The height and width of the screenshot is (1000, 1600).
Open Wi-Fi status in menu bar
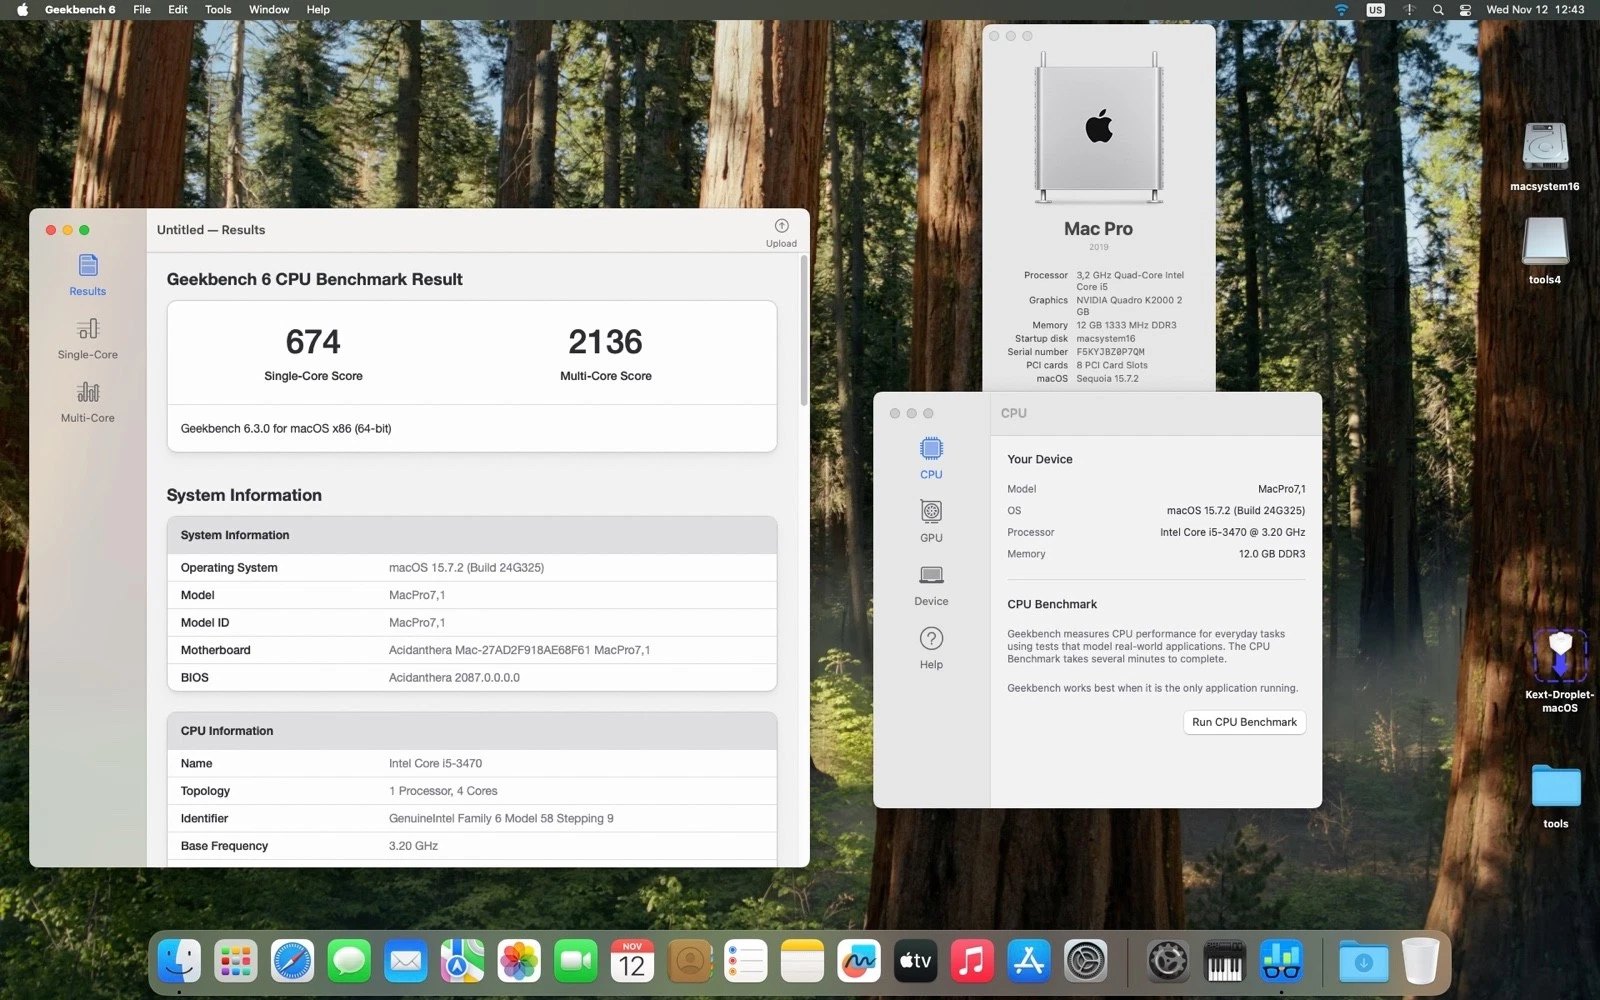(1342, 10)
